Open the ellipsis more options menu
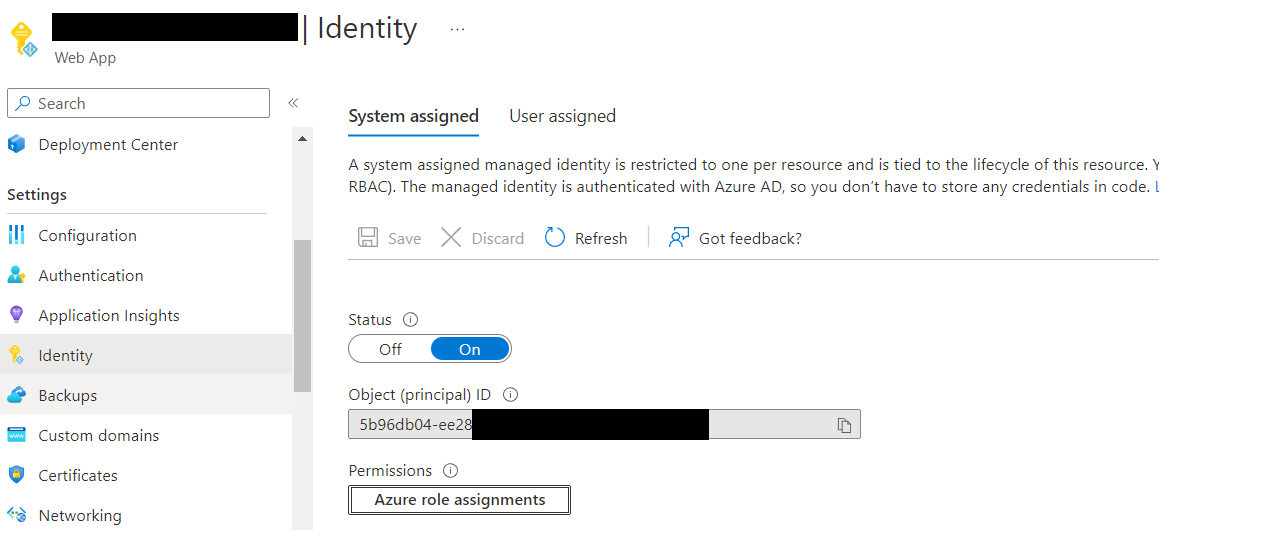 (457, 29)
